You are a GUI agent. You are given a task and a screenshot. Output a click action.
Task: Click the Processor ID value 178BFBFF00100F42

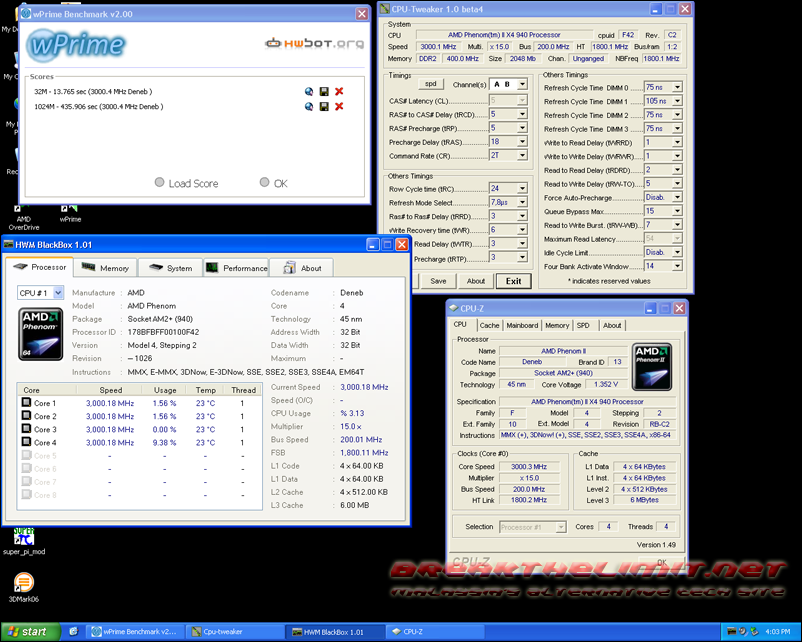tap(163, 332)
